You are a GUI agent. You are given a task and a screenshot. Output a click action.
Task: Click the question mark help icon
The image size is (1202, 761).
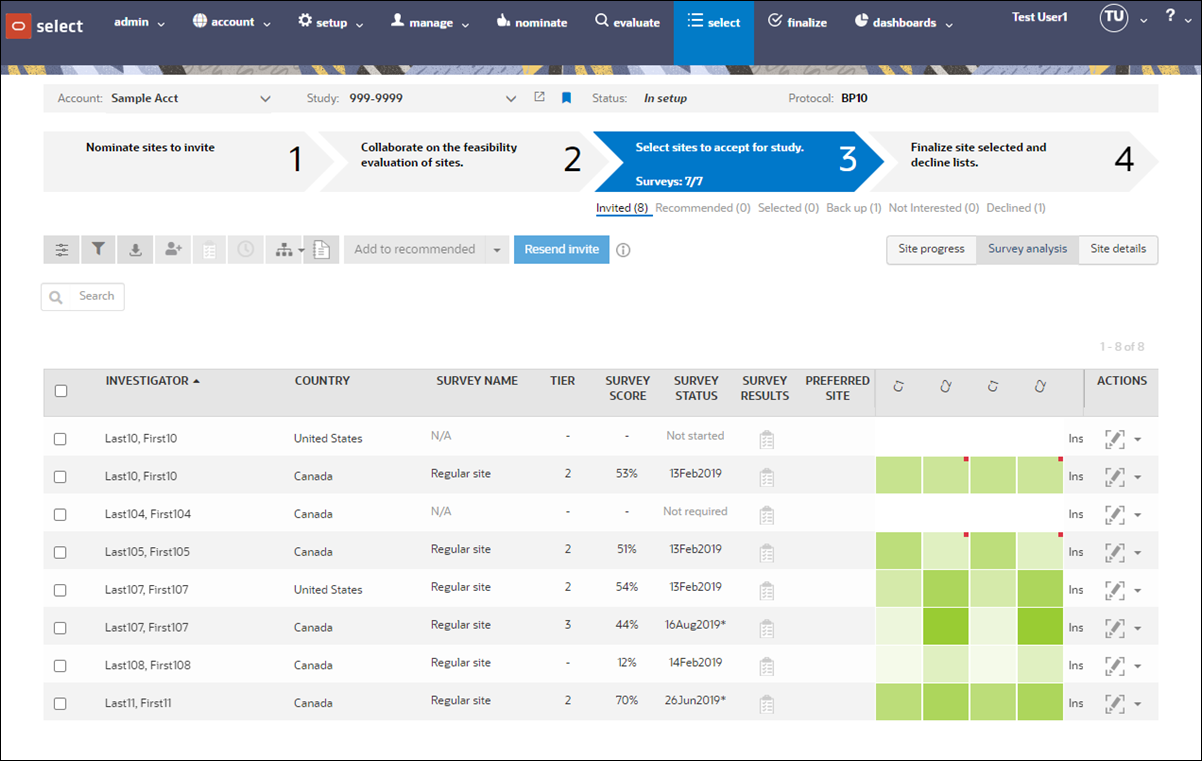point(1171,17)
